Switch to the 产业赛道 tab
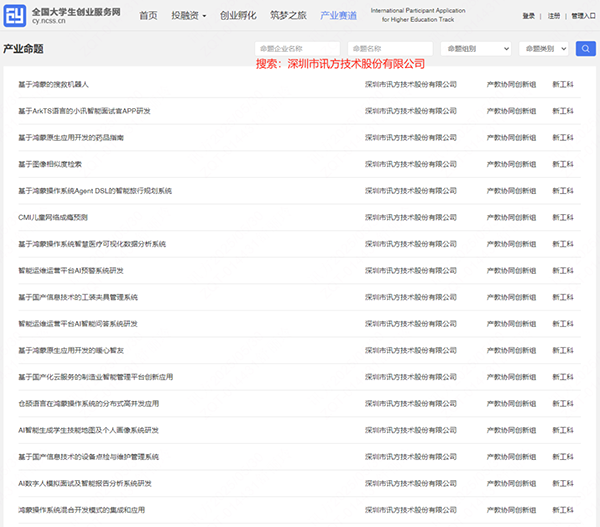The width and height of the screenshot is (600, 527). (x=338, y=16)
